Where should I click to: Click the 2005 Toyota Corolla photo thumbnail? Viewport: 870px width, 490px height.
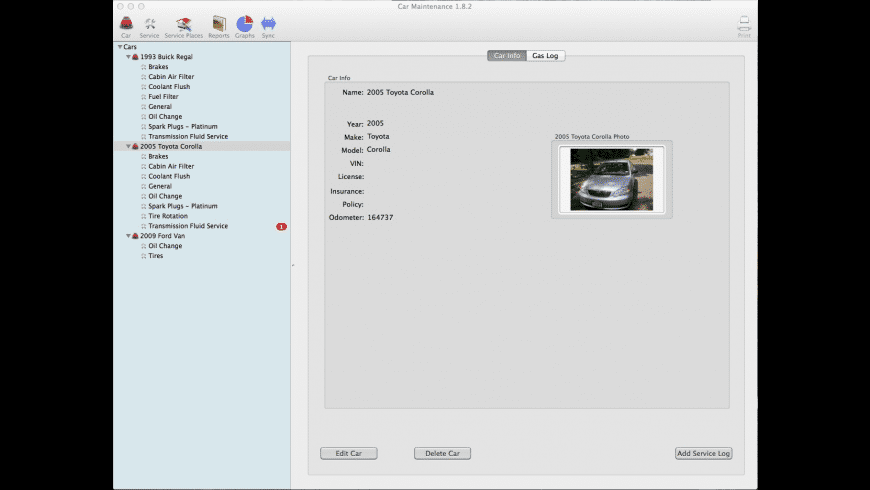tap(611, 179)
